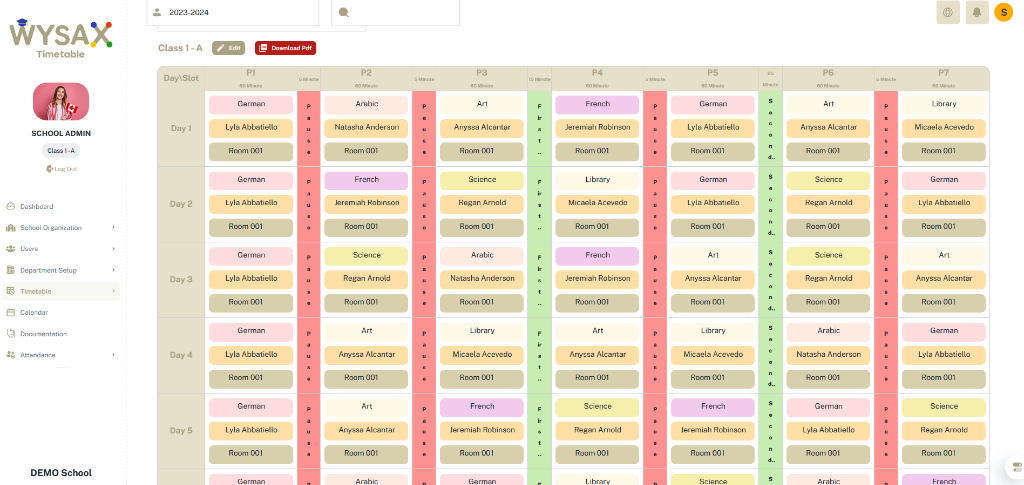Click the PDF icon in Download button
Image resolution: width=1024 pixels, height=485 pixels.
click(x=263, y=48)
